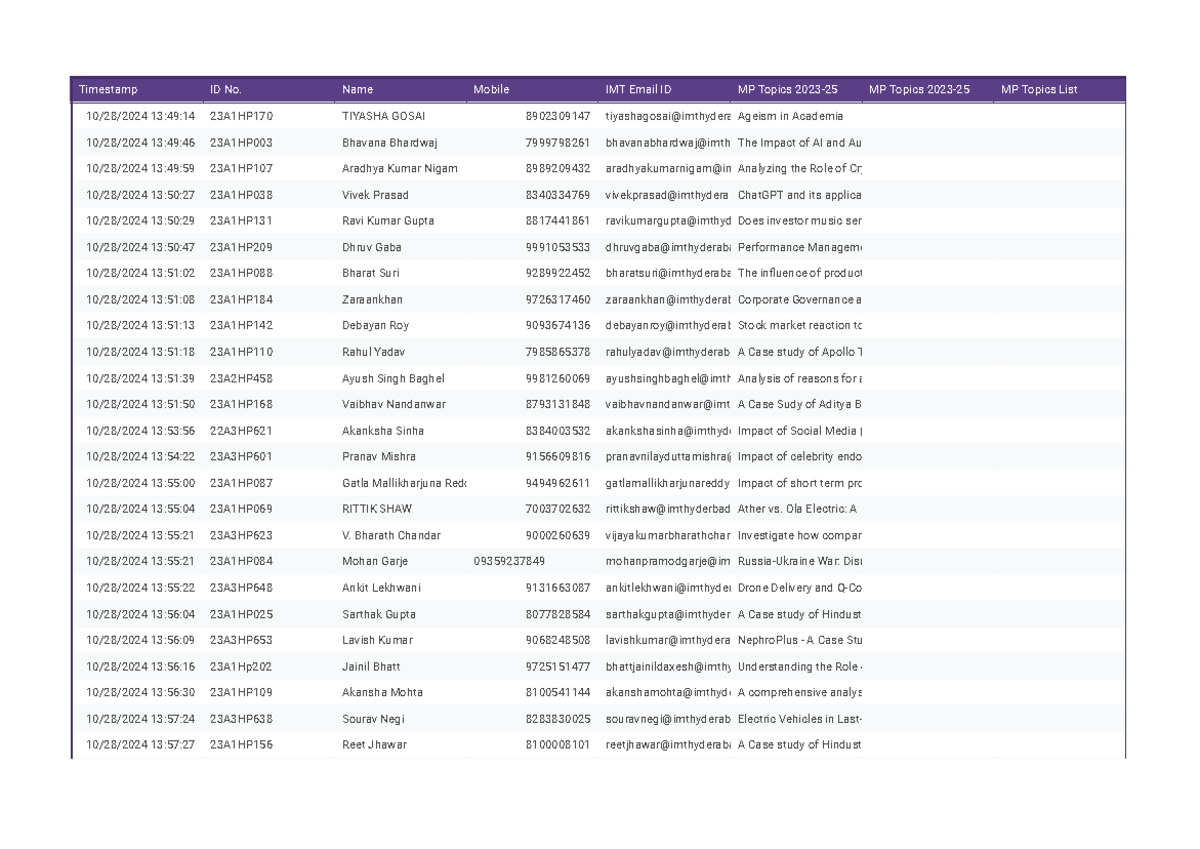Select timestamp 10/28/2024 13:50:47
Image resolution: width=1200 pixels, height=849 pixels.
click(140, 247)
